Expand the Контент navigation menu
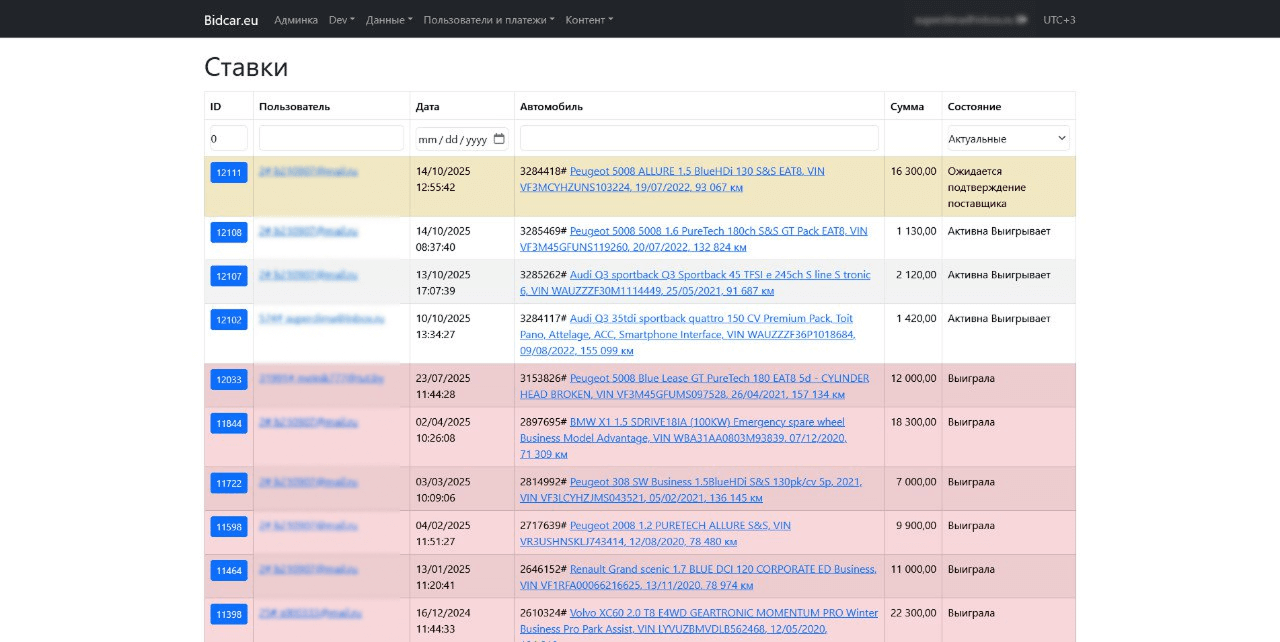Viewport: 1280px width, 642px height. click(x=589, y=20)
